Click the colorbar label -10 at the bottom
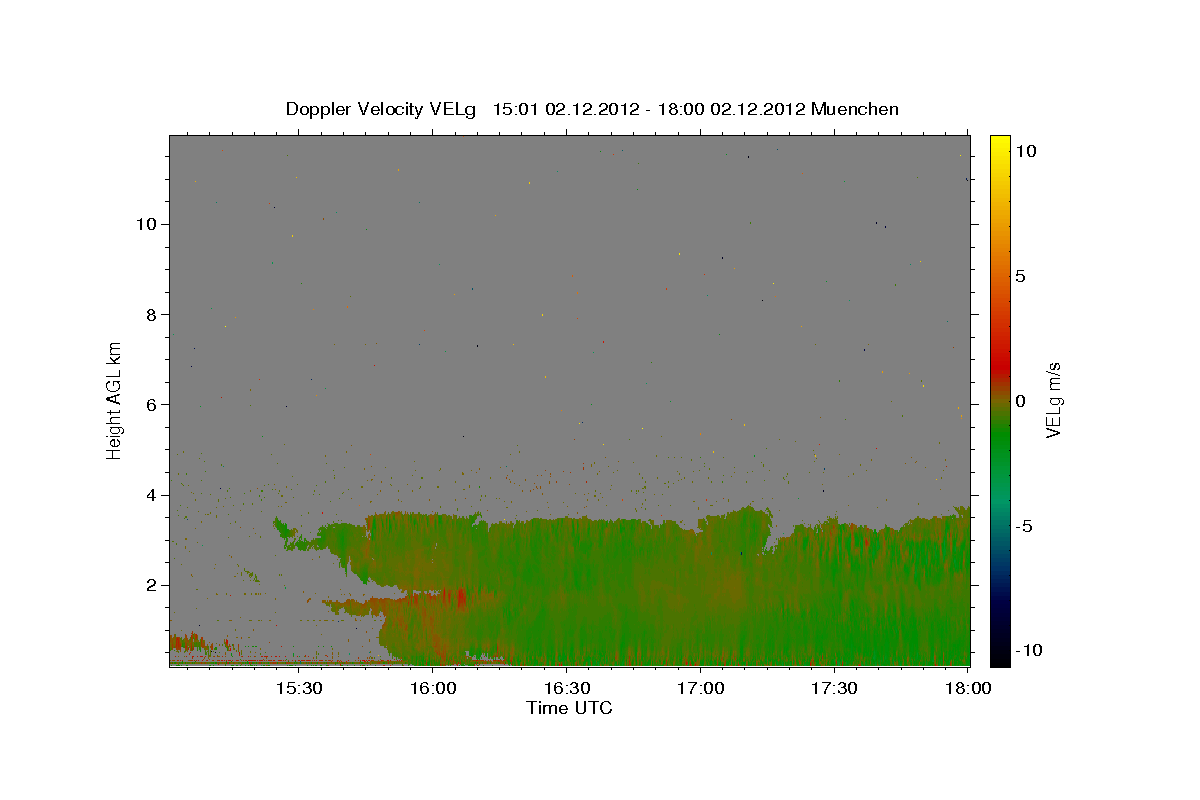 (1027, 650)
